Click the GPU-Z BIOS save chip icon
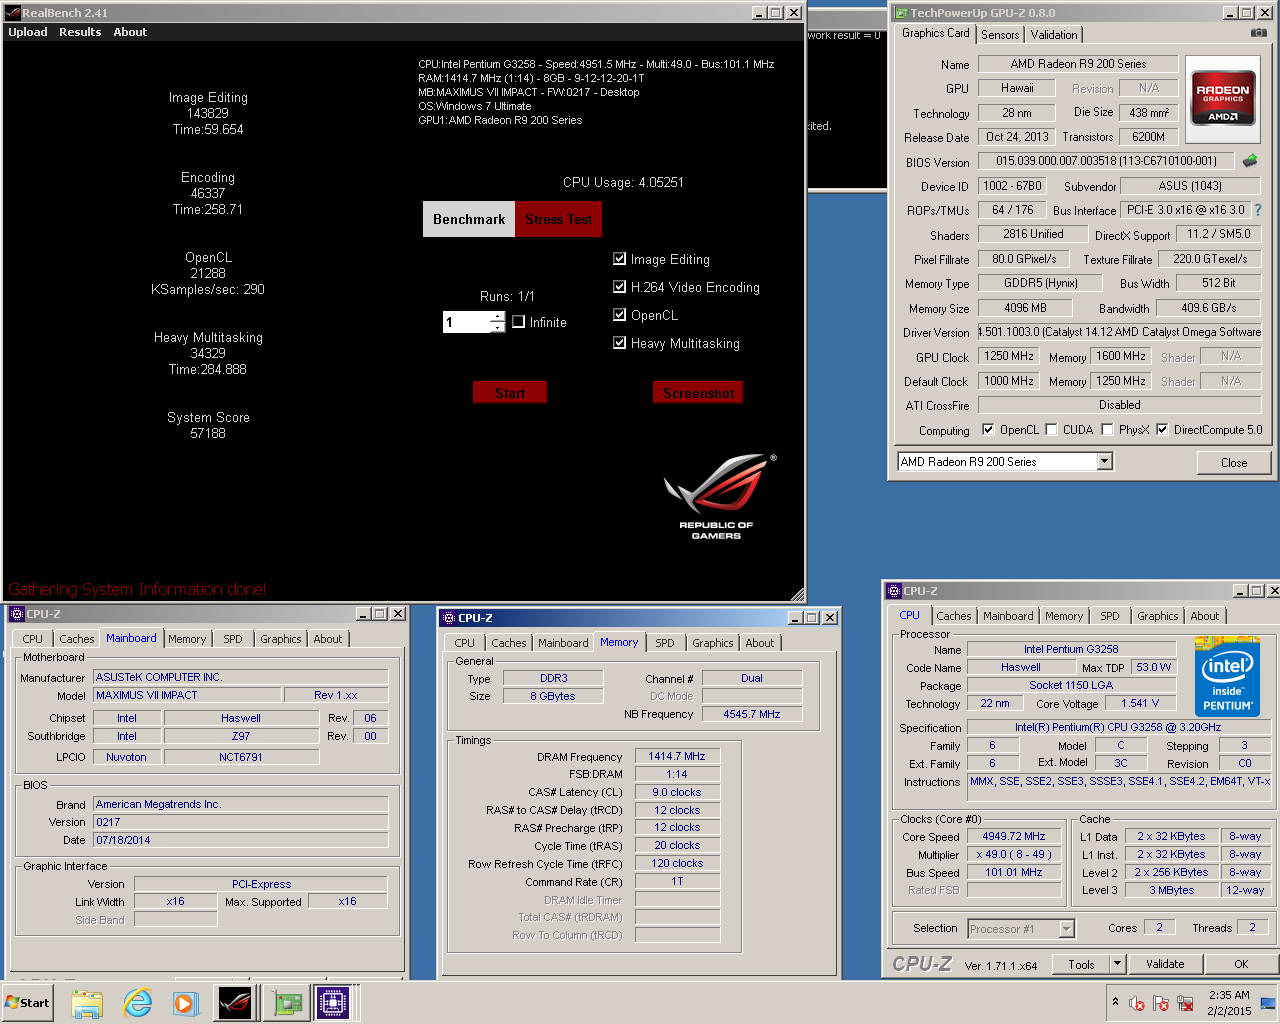Screen dimensions: 1280x1024 coord(1250,160)
